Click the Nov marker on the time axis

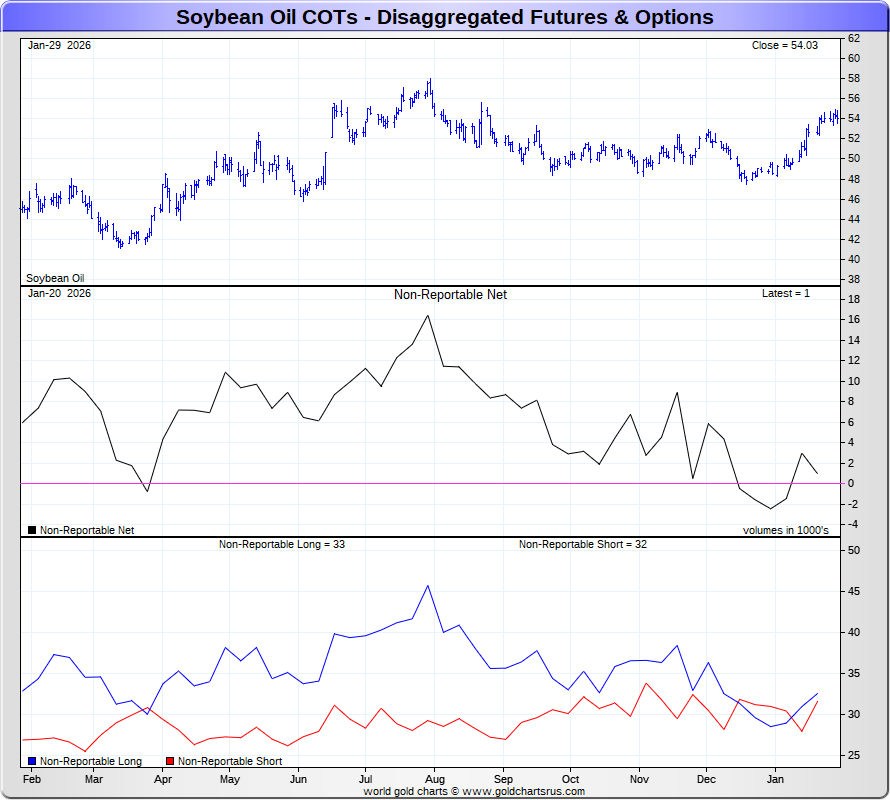click(639, 779)
